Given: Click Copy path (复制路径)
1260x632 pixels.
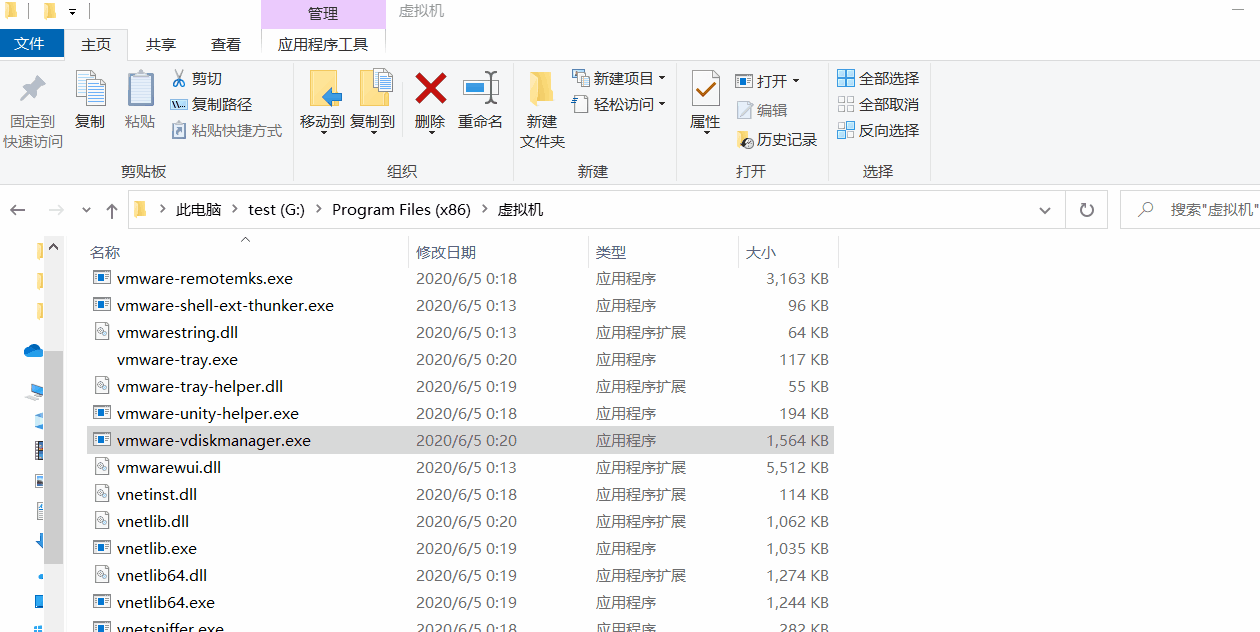Looking at the screenshot, I should 211,104.
